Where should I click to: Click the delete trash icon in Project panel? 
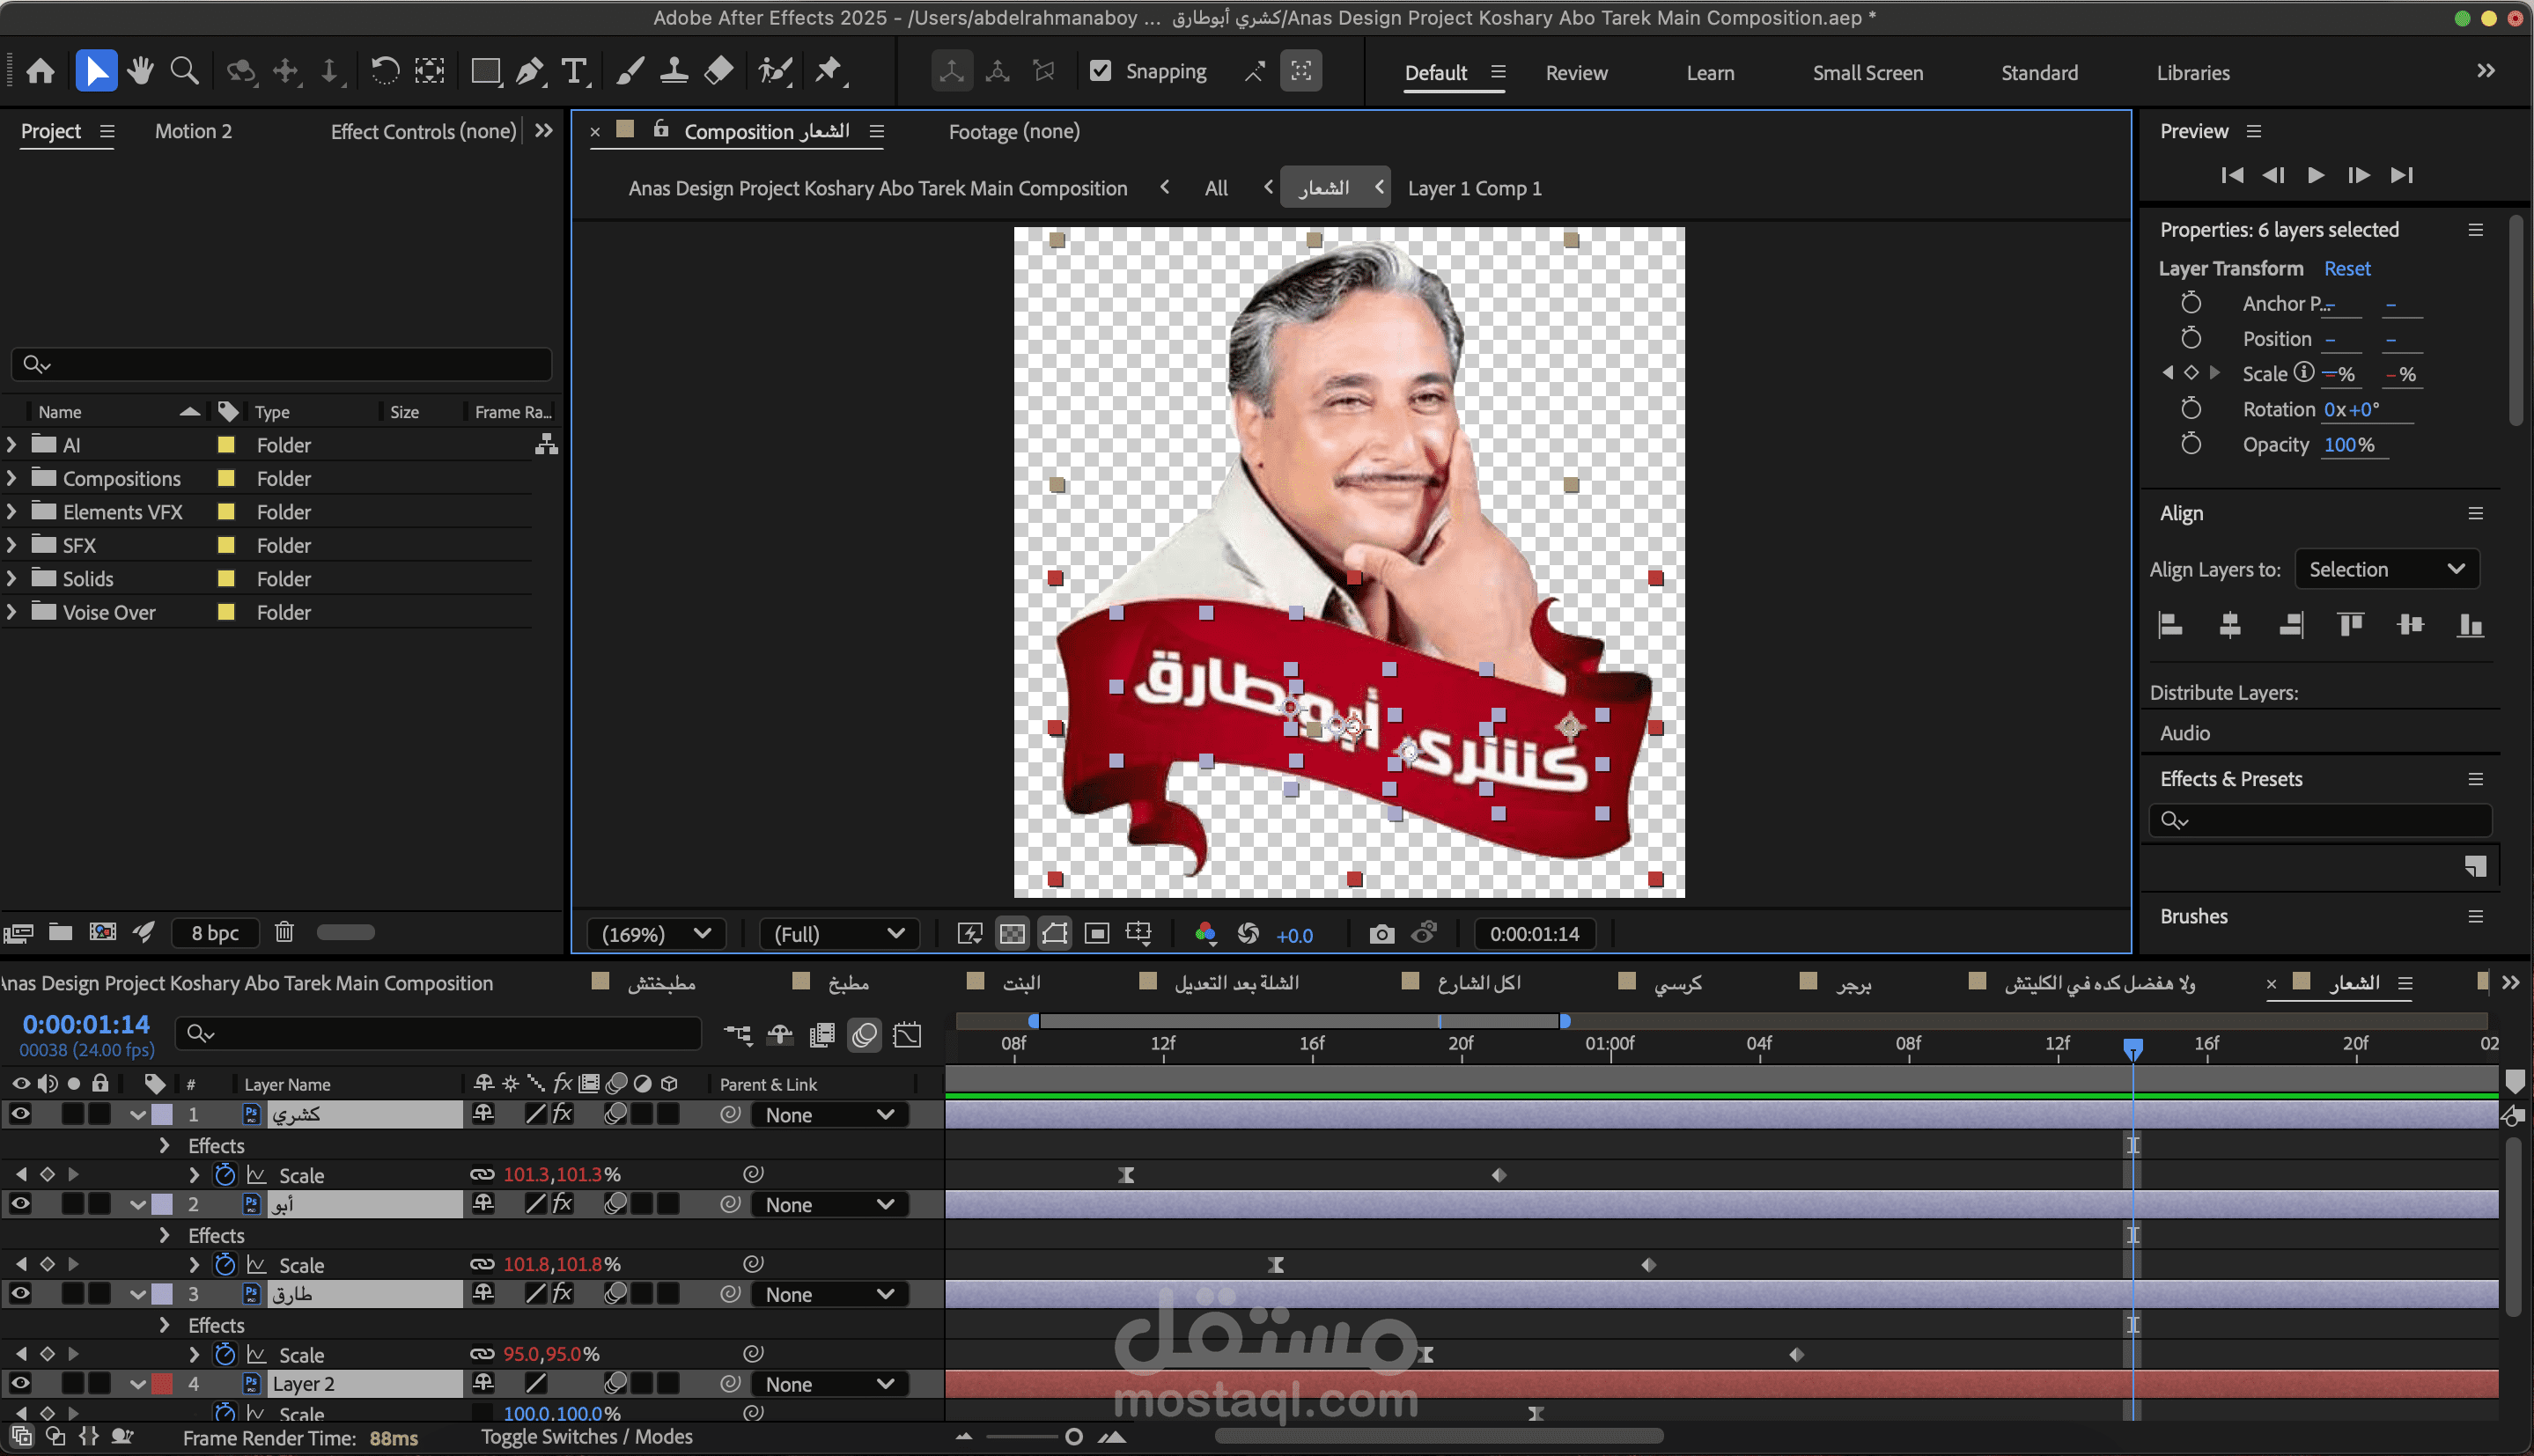(284, 932)
